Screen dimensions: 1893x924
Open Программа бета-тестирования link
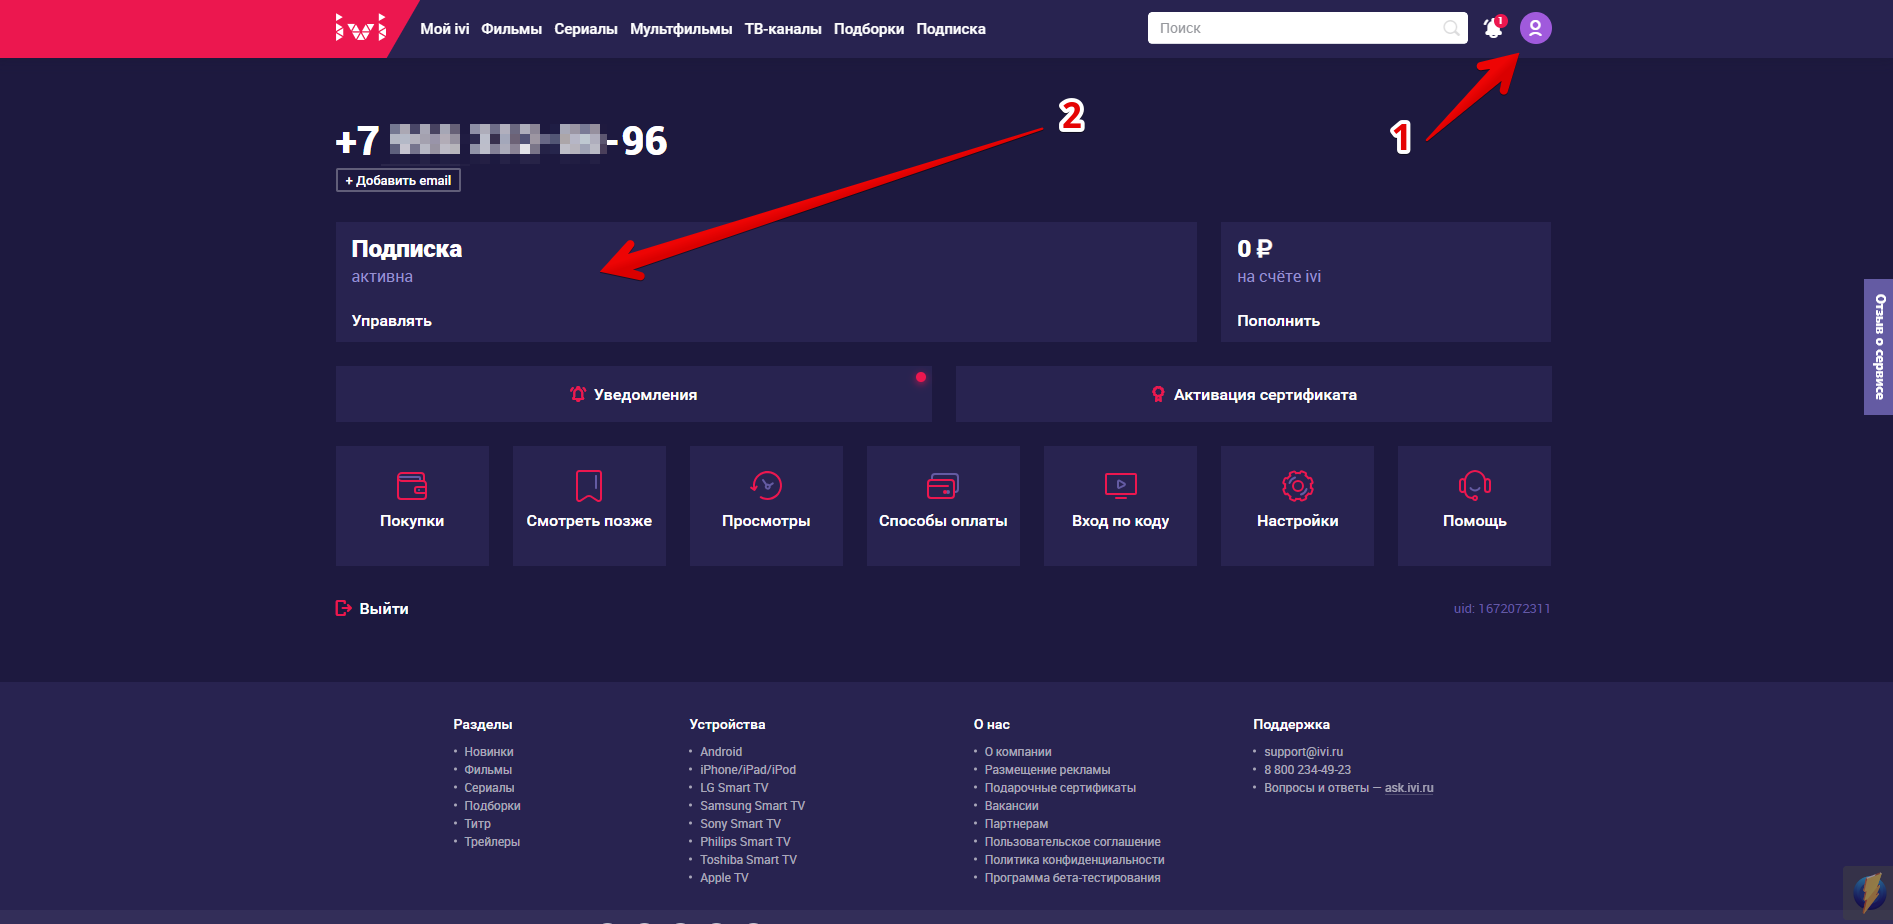1072,878
